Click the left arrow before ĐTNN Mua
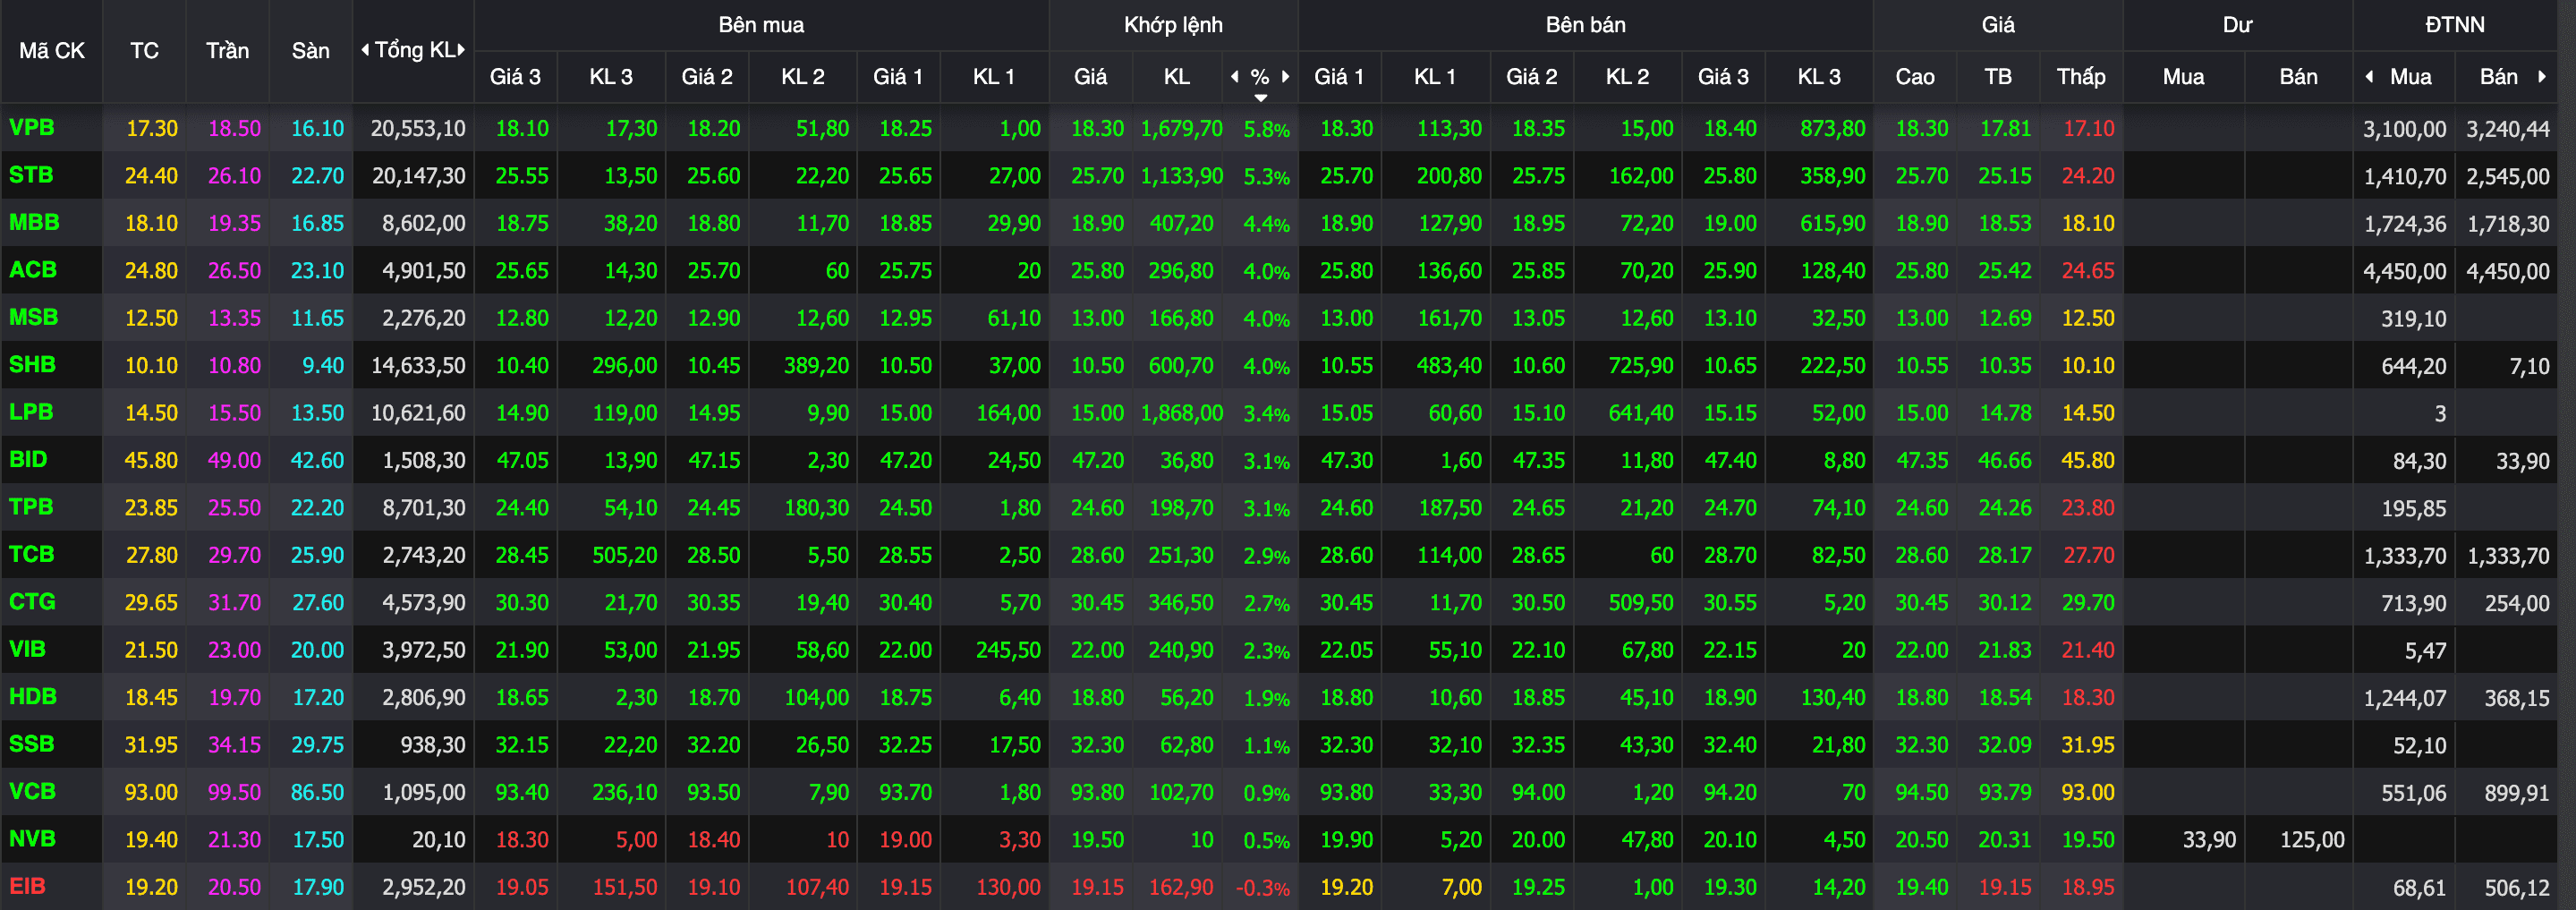Viewport: 2576px width, 910px height. coord(2369,76)
